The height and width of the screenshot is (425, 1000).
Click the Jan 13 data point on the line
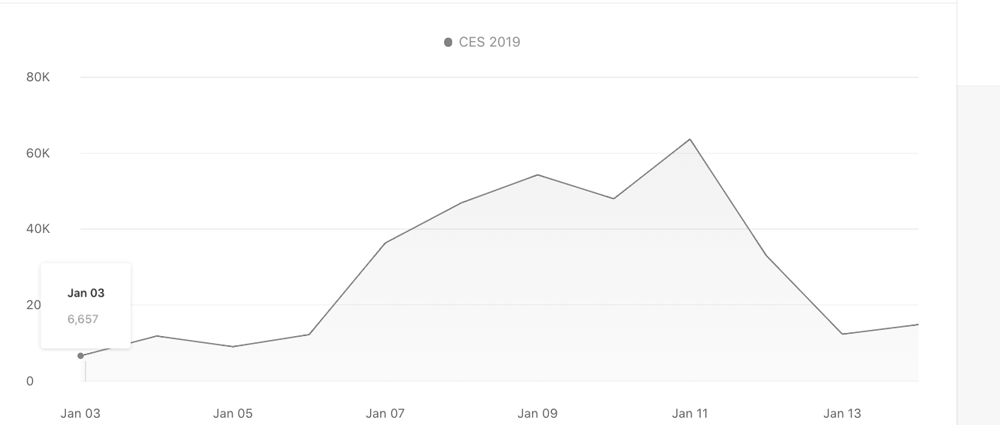pyautogui.click(x=842, y=334)
